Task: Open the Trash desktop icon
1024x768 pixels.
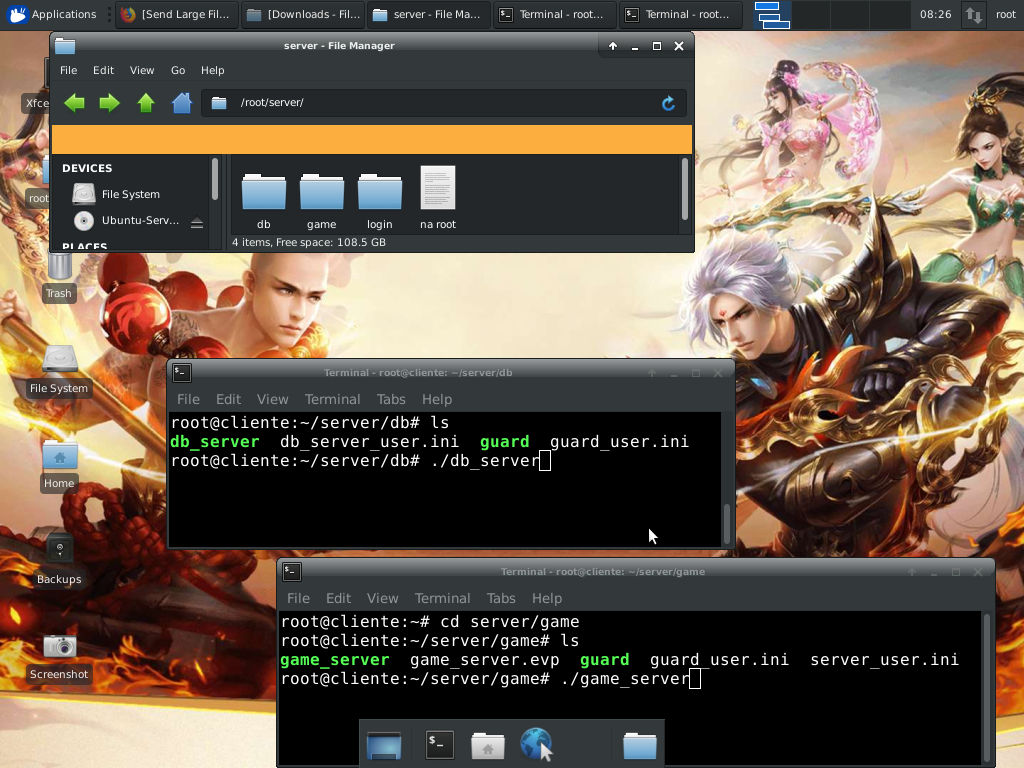Action: click(59, 268)
